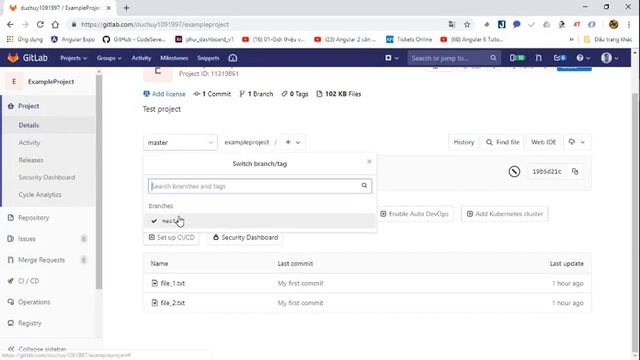This screenshot has width=640, height=360.
Task: Open a new browser tab
Action: coord(127,8)
